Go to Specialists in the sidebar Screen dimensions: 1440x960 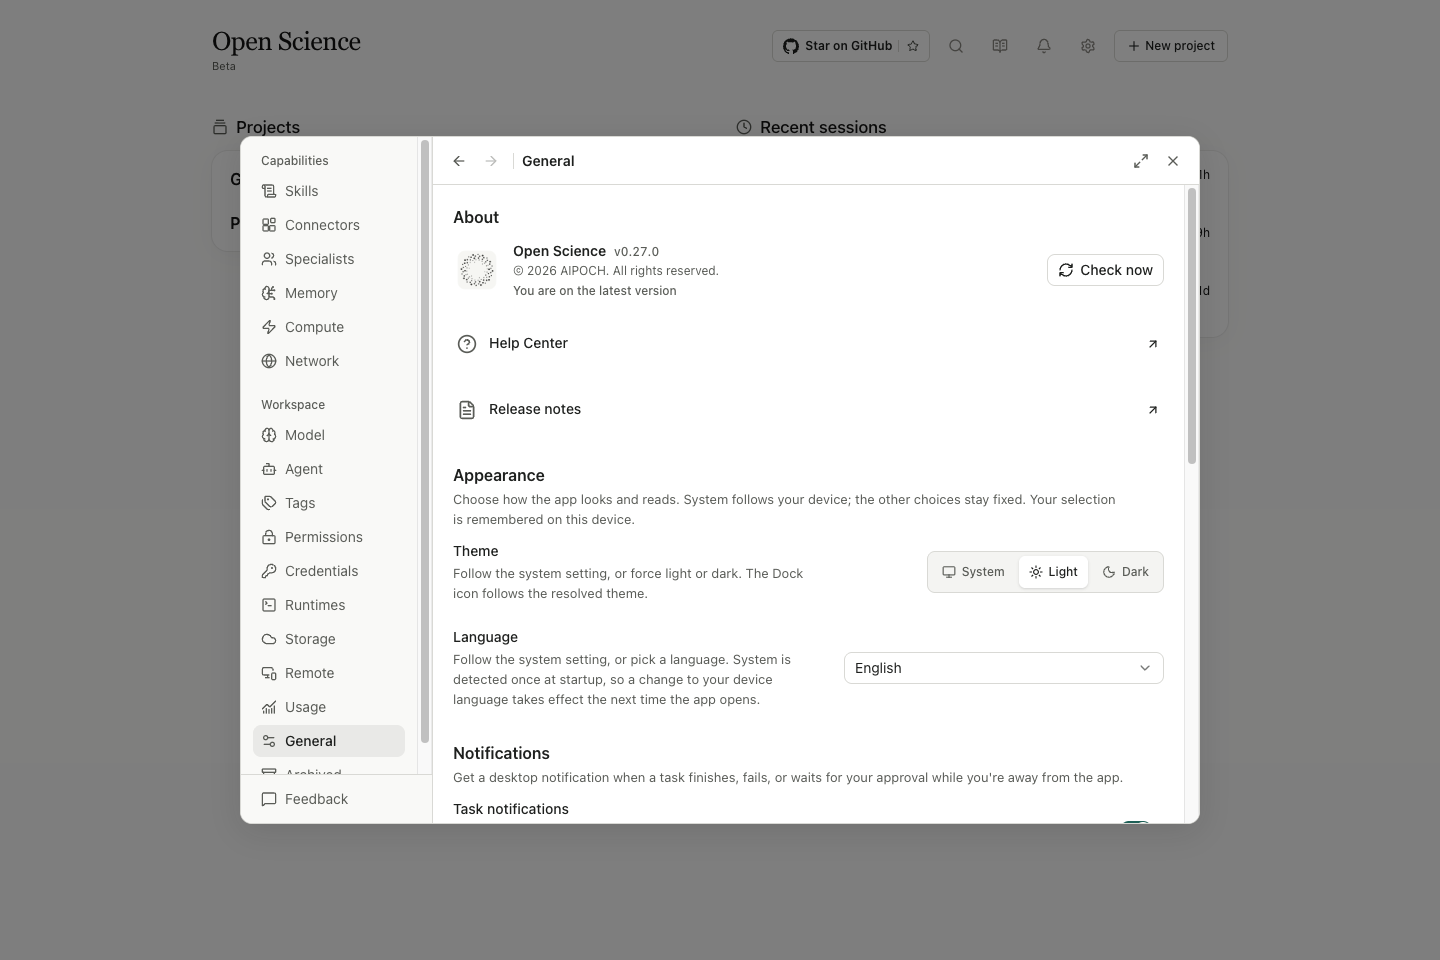pos(329,259)
